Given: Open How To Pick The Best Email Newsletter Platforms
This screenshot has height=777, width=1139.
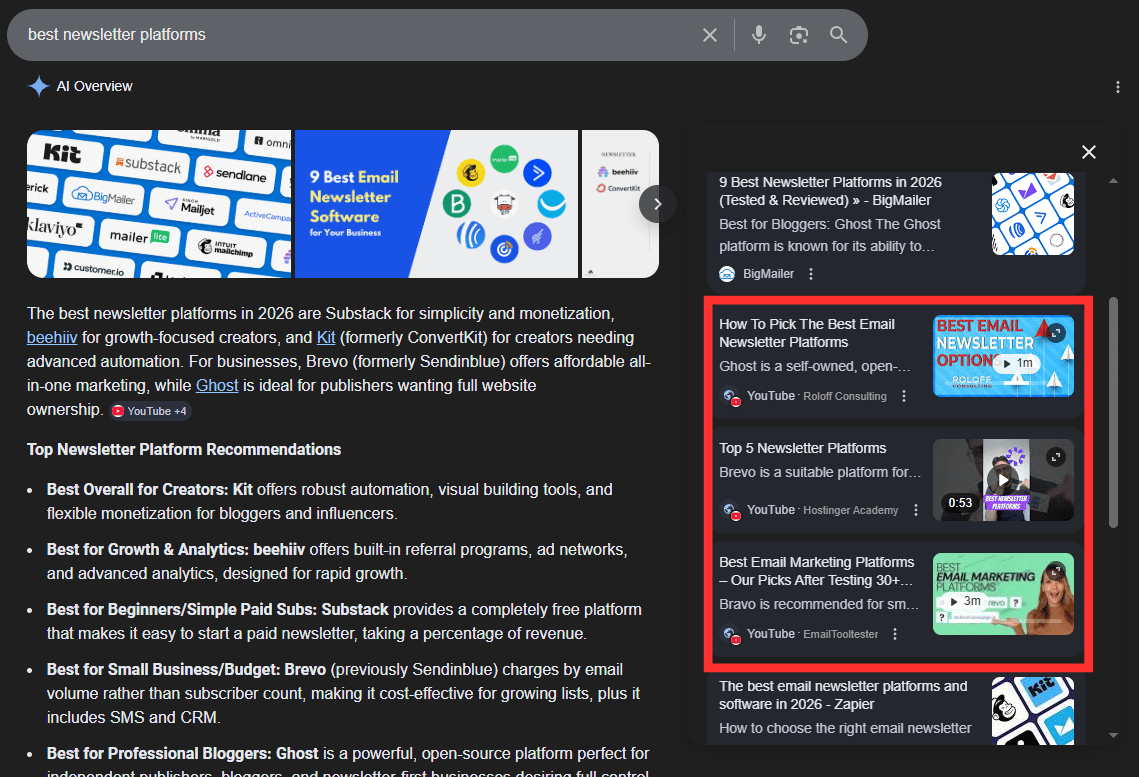Looking at the screenshot, I should coord(806,333).
